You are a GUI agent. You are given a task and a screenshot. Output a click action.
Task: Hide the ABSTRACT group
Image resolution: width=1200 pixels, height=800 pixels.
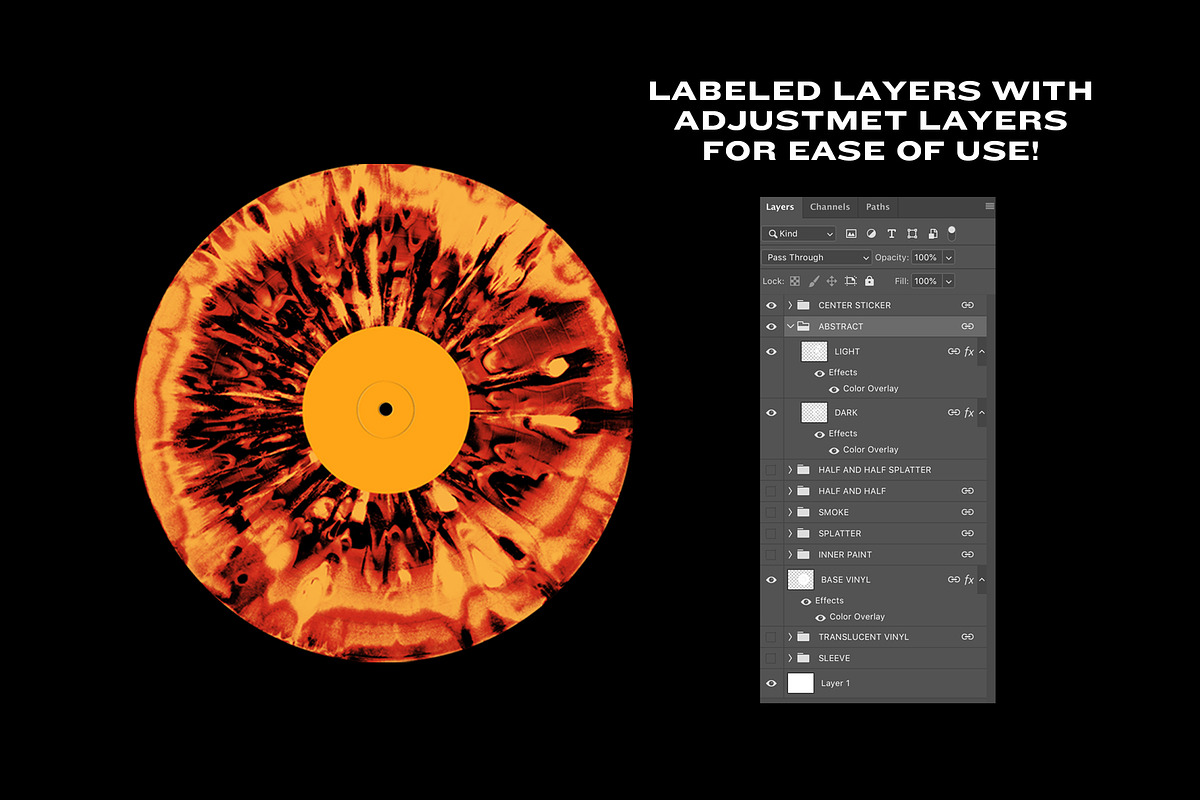tap(771, 327)
